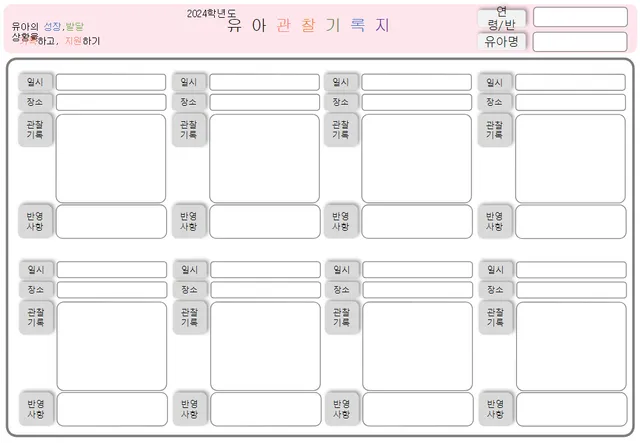
Task: Click 장소 field in top row's second block
Action: click(x=264, y=102)
